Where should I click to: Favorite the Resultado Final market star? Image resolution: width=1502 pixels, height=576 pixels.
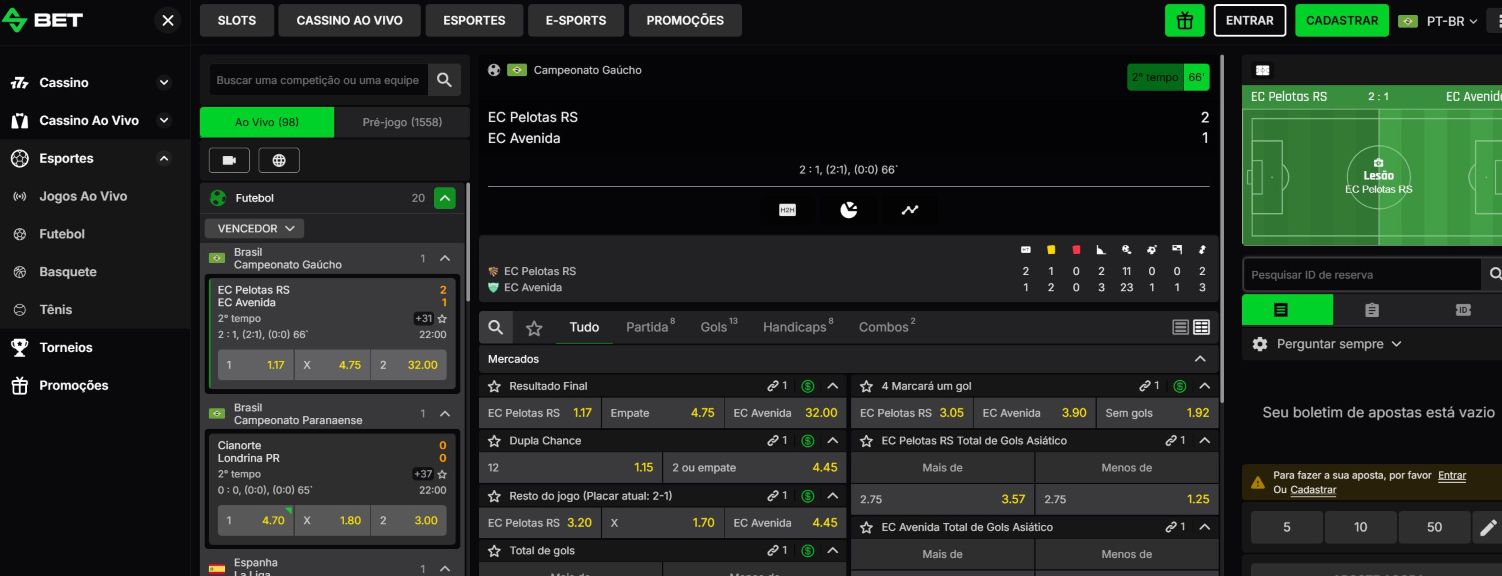[x=494, y=386]
